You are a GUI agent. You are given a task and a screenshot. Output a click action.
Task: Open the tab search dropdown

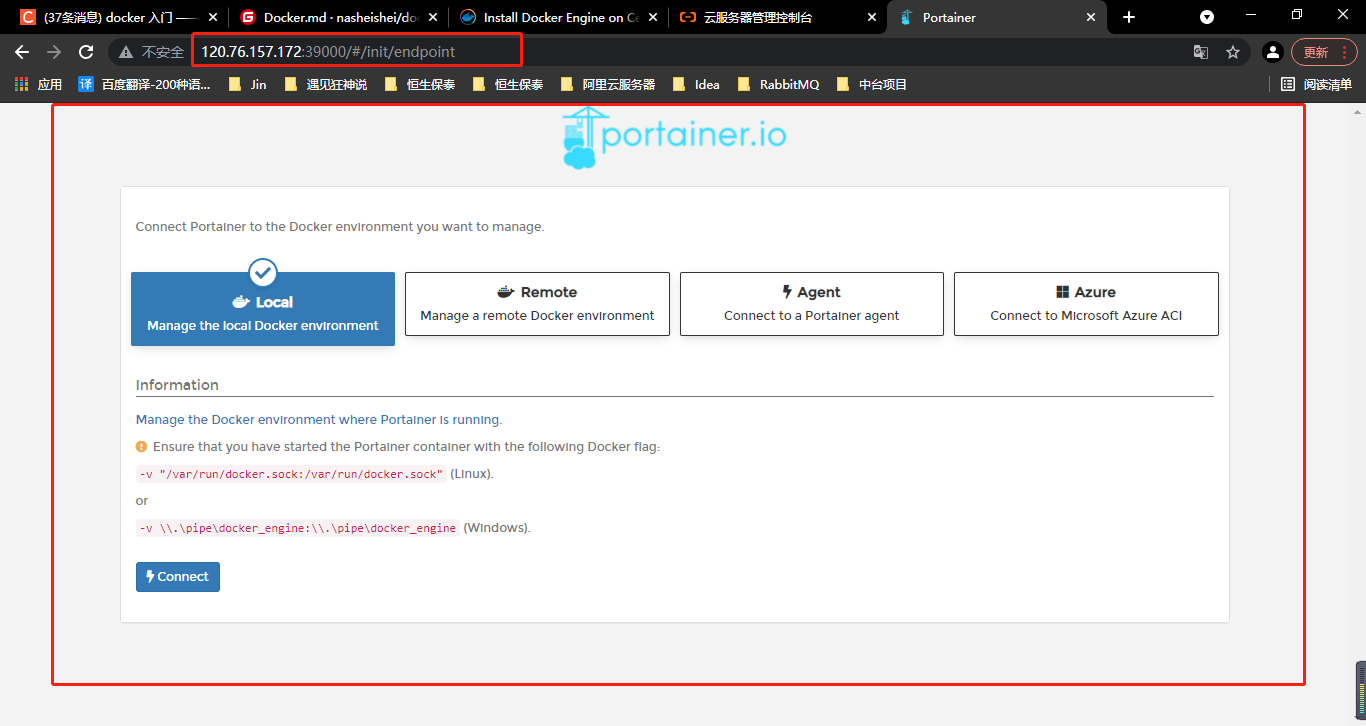(1207, 17)
